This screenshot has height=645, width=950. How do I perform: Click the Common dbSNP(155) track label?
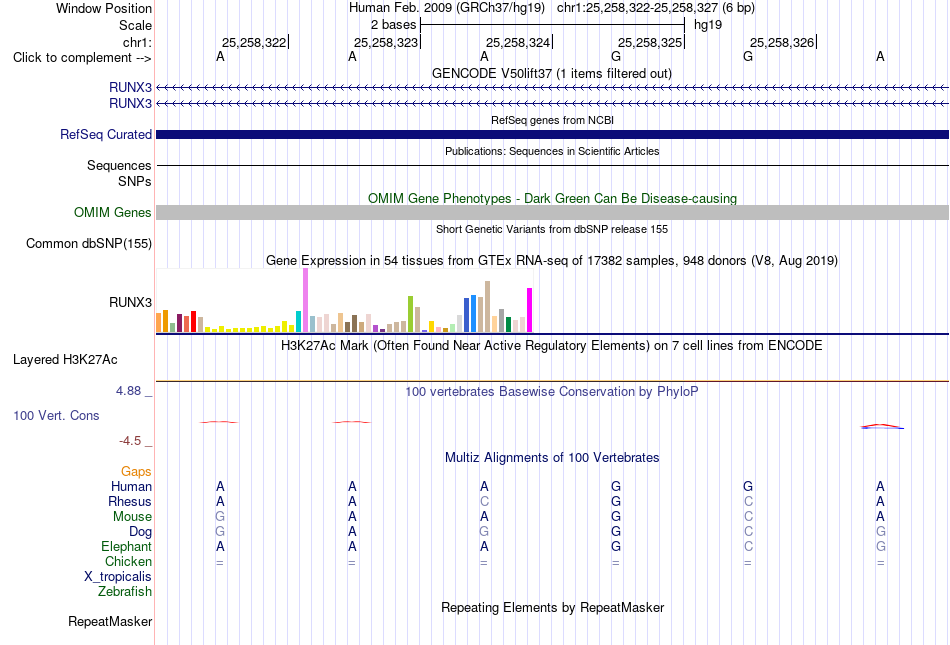(x=89, y=243)
